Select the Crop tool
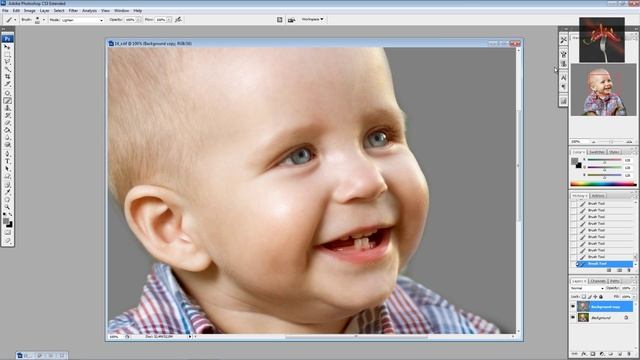This screenshot has height=360, width=640. coord(7,76)
